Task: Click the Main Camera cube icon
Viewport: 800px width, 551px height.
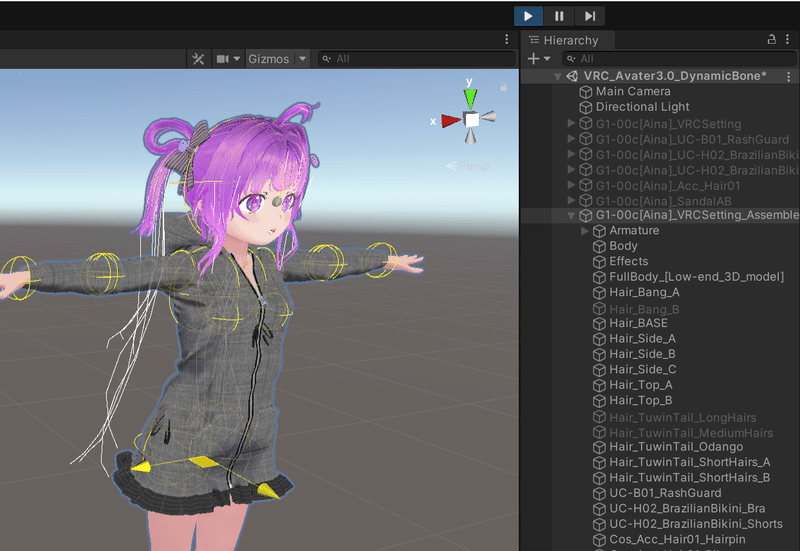Action: tap(586, 92)
